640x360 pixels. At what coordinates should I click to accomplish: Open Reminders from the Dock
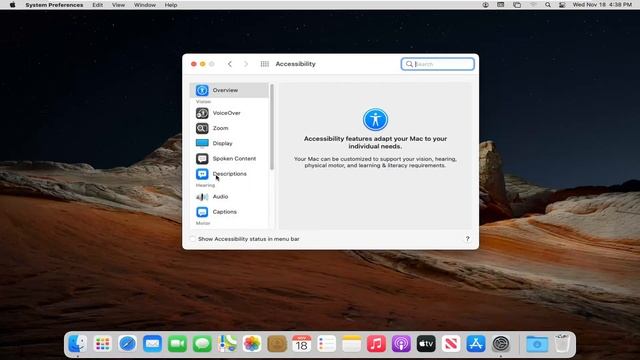pyautogui.click(x=327, y=344)
